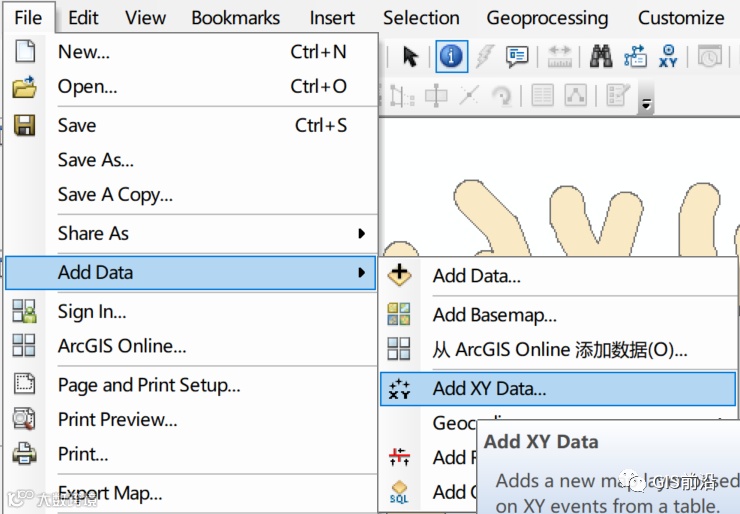The width and height of the screenshot is (740, 514).
Task: Select the Select Elements arrow tool
Action: 409,56
